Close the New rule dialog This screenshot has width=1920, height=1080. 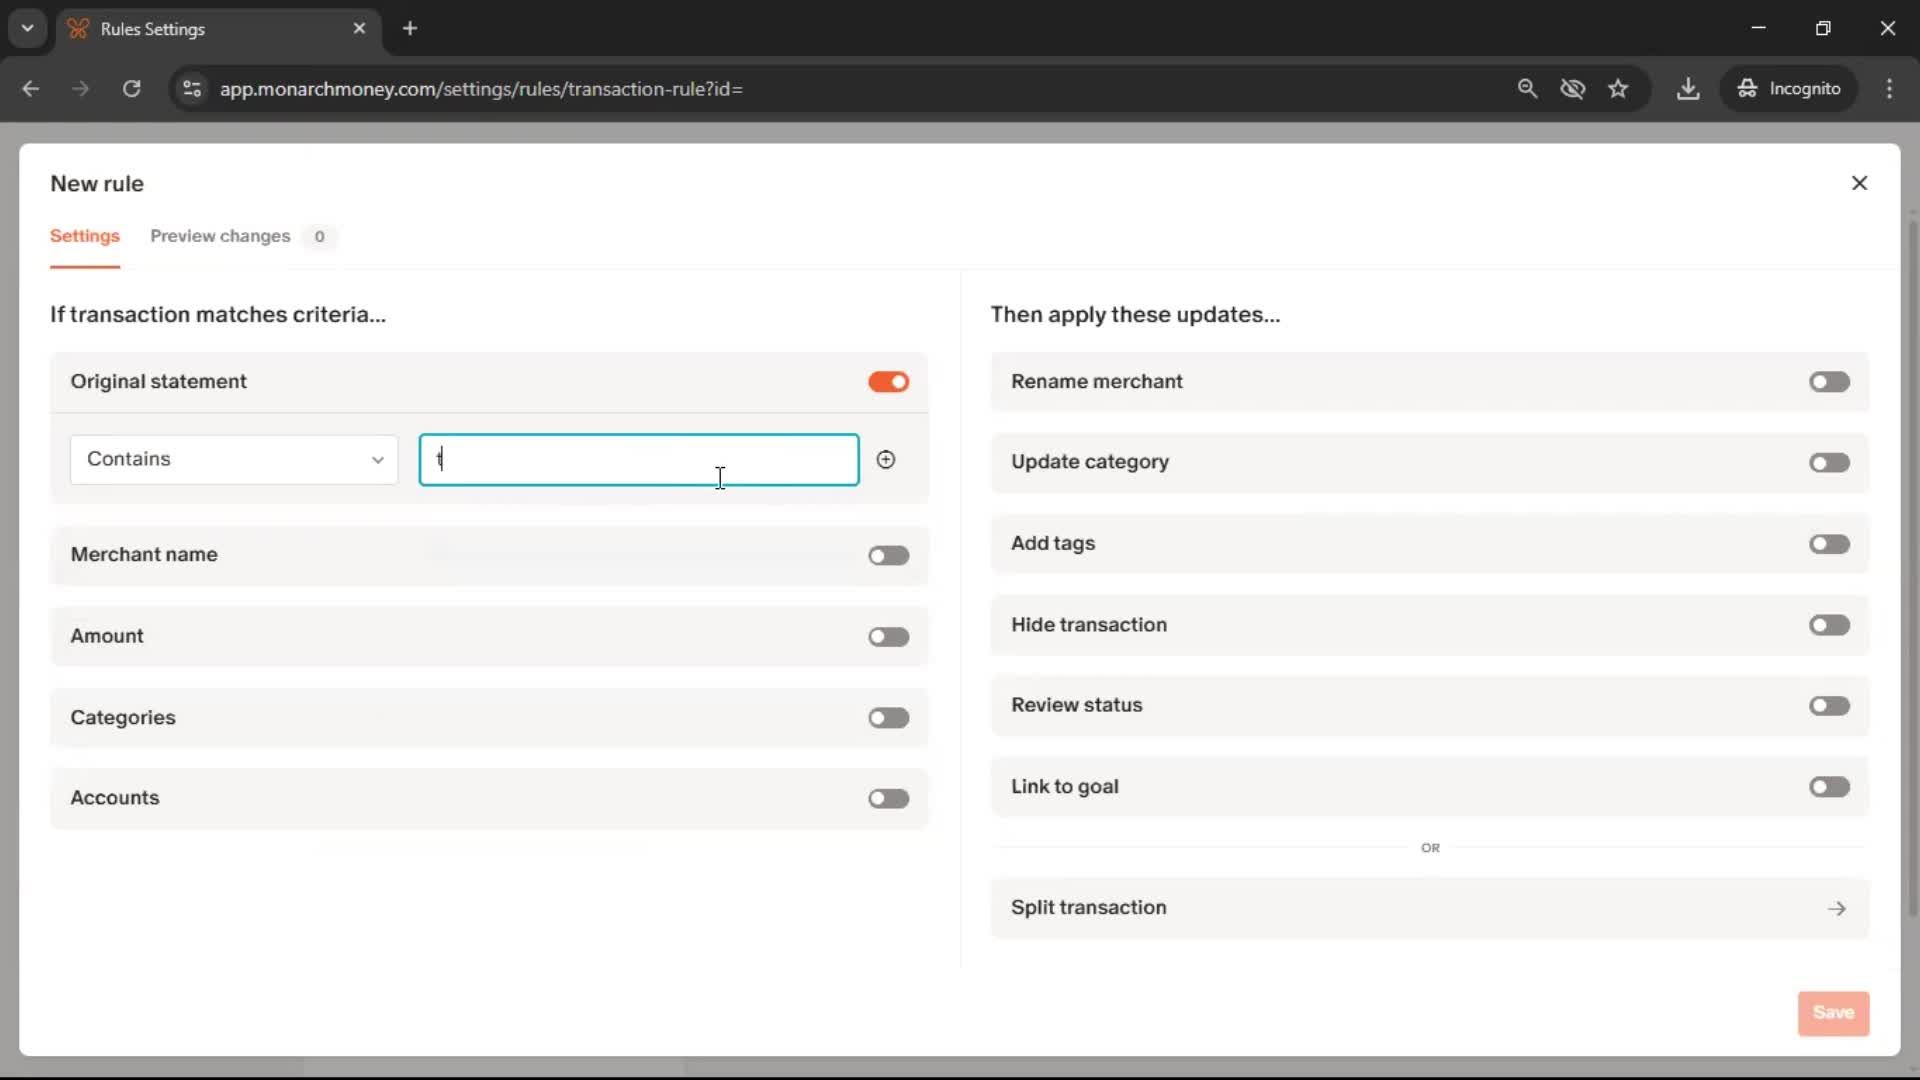[1859, 183]
